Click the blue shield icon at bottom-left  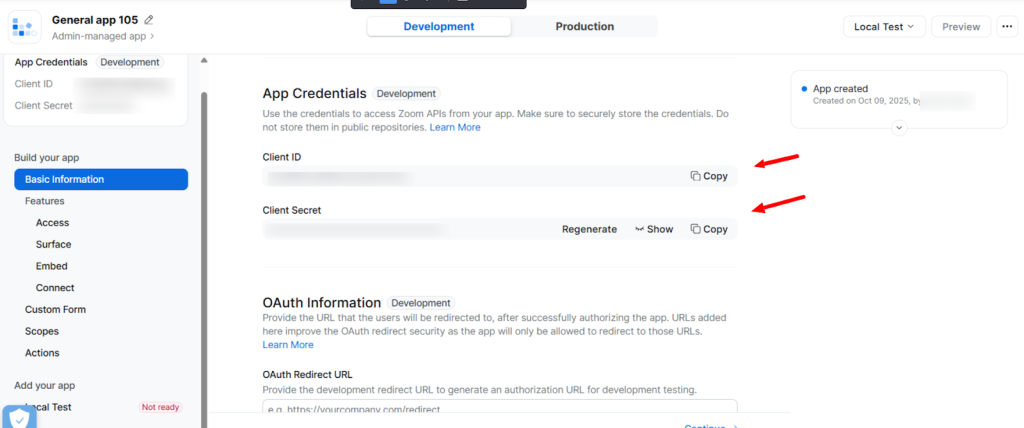[19, 417]
